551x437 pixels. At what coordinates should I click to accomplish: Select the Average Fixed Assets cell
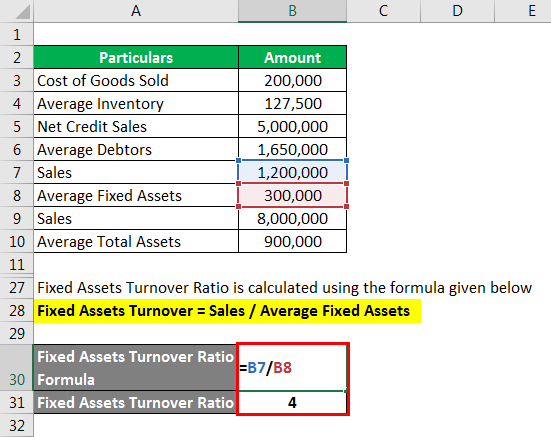click(x=136, y=195)
